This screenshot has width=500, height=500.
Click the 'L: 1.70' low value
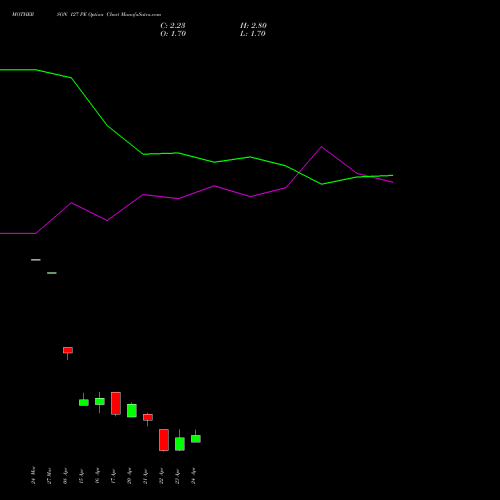click(x=253, y=34)
